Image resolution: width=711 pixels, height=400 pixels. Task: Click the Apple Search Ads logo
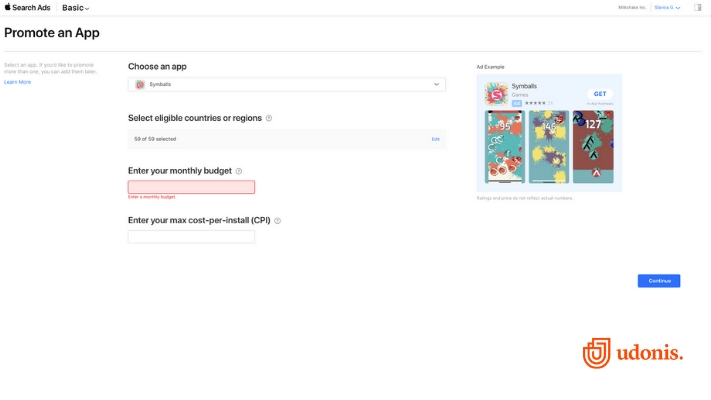27,8
